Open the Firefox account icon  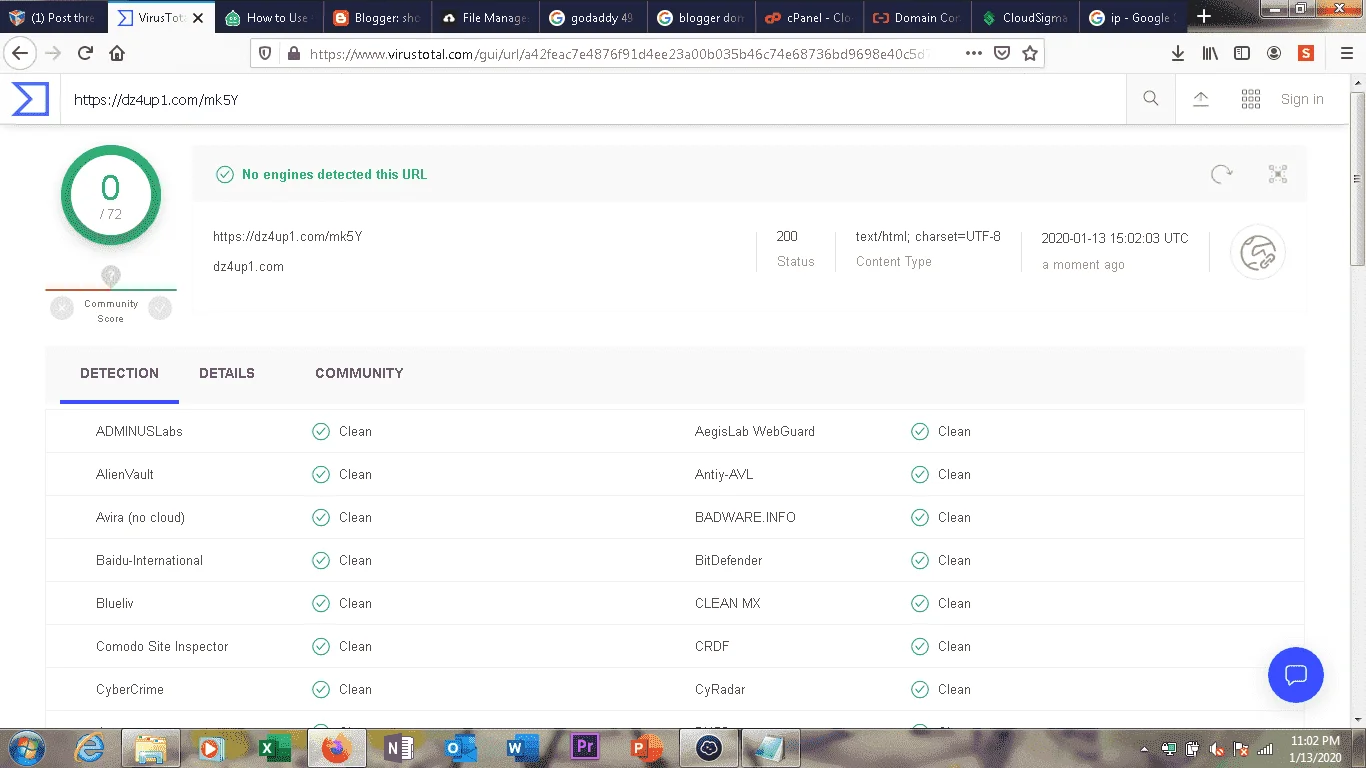click(1274, 53)
